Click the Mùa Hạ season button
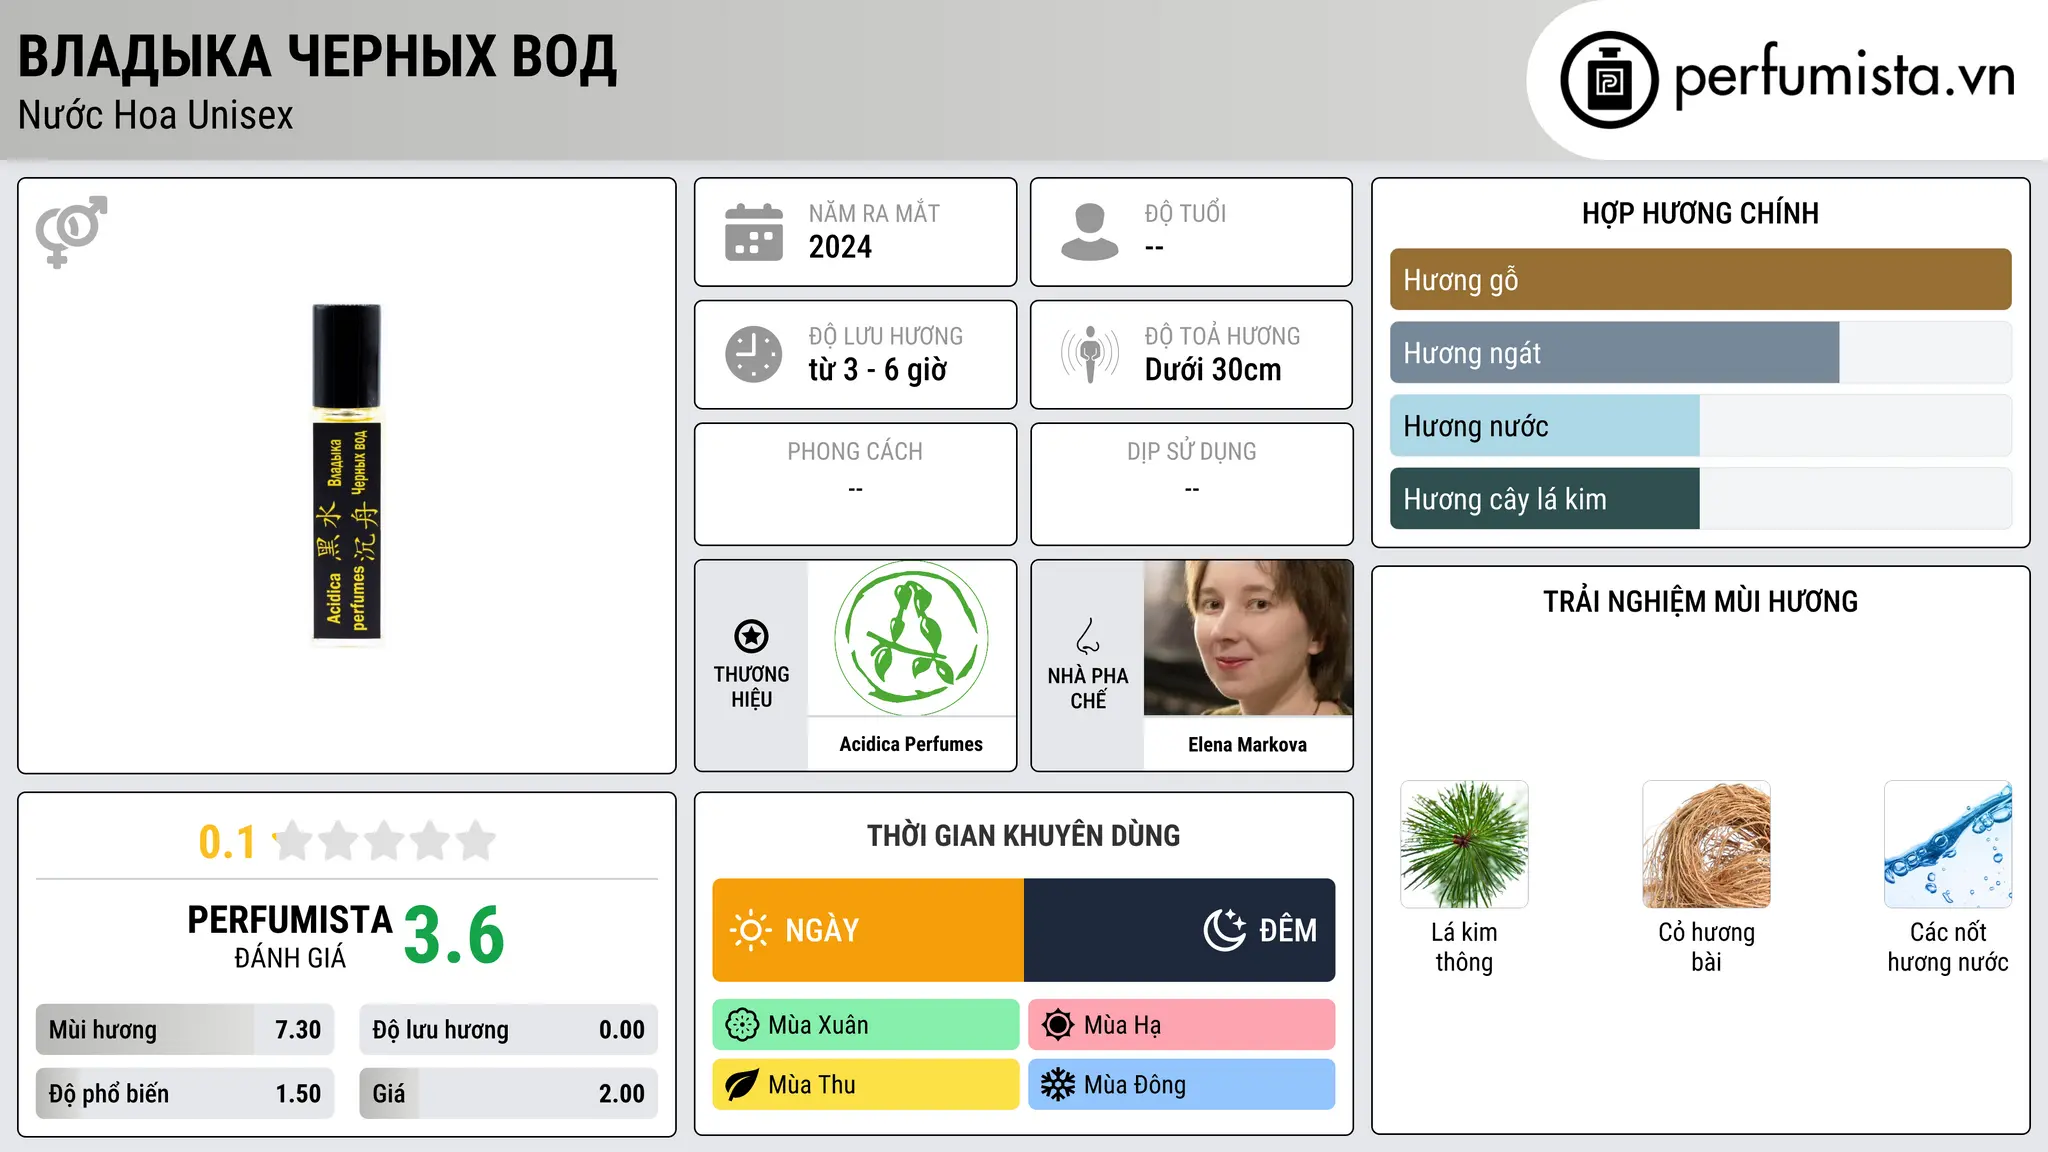This screenshot has height=1152, width=2048. coord(1182,1025)
